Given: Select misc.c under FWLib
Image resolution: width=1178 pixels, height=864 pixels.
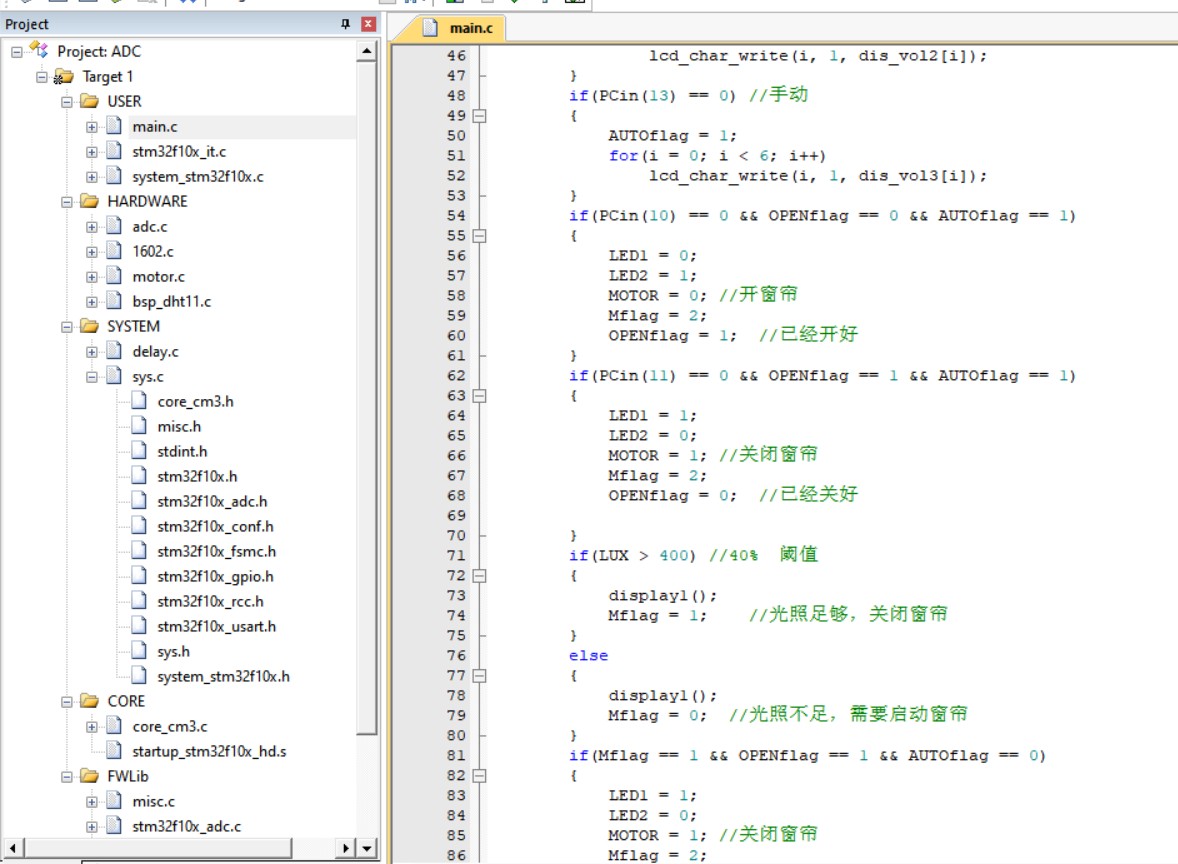Looking at the screenshot, I should point(153,802).
